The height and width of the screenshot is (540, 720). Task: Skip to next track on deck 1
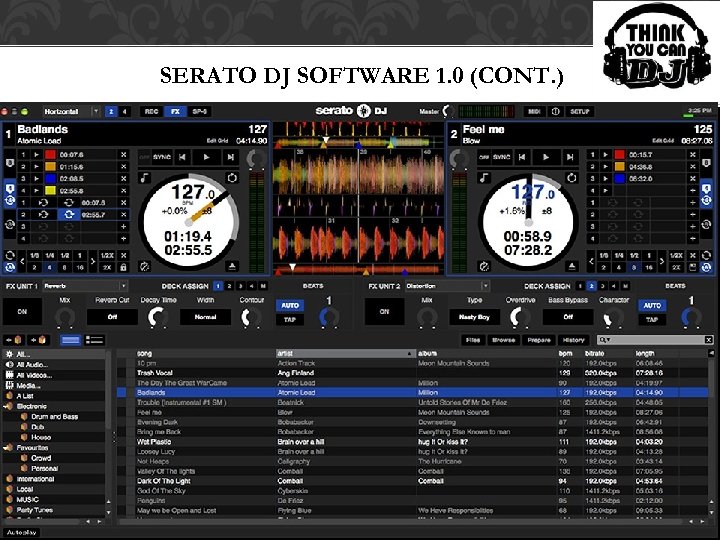point(231,157)
